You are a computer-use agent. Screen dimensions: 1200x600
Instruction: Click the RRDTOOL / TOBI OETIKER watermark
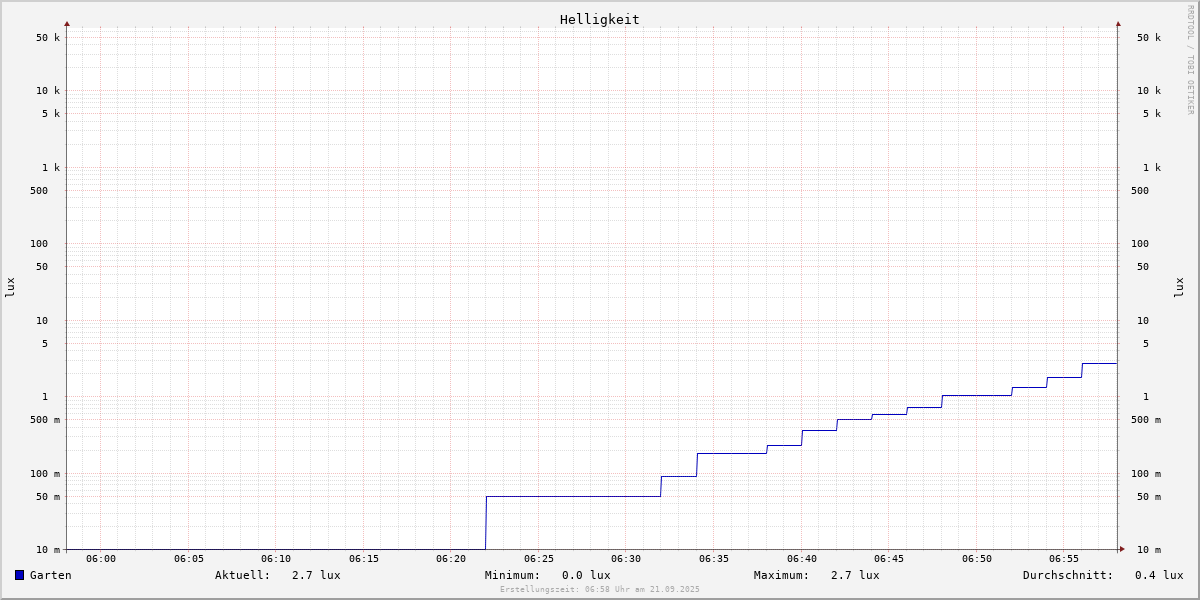[x=1190, y=59]
